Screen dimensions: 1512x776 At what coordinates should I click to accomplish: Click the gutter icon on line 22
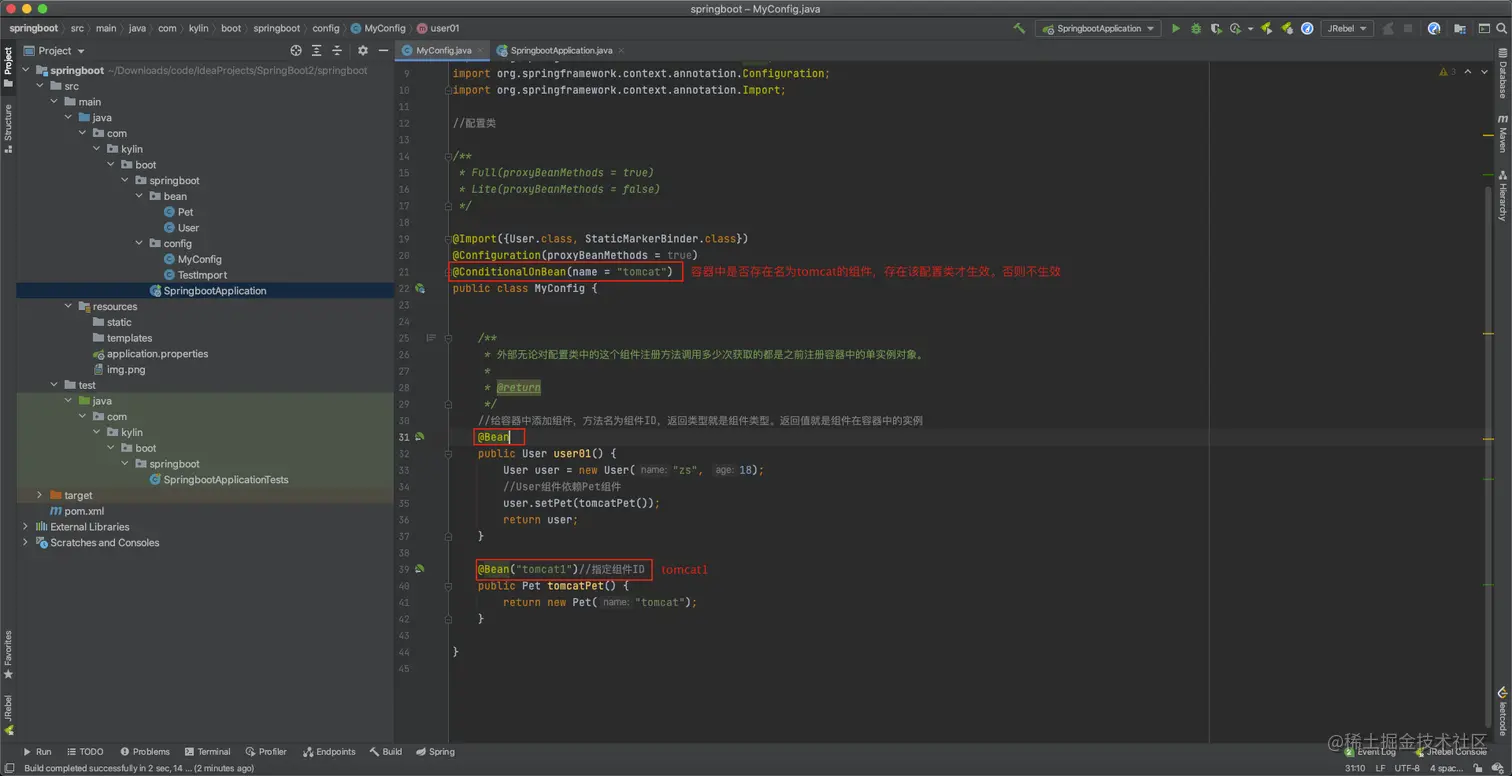(x=420, y=288)
